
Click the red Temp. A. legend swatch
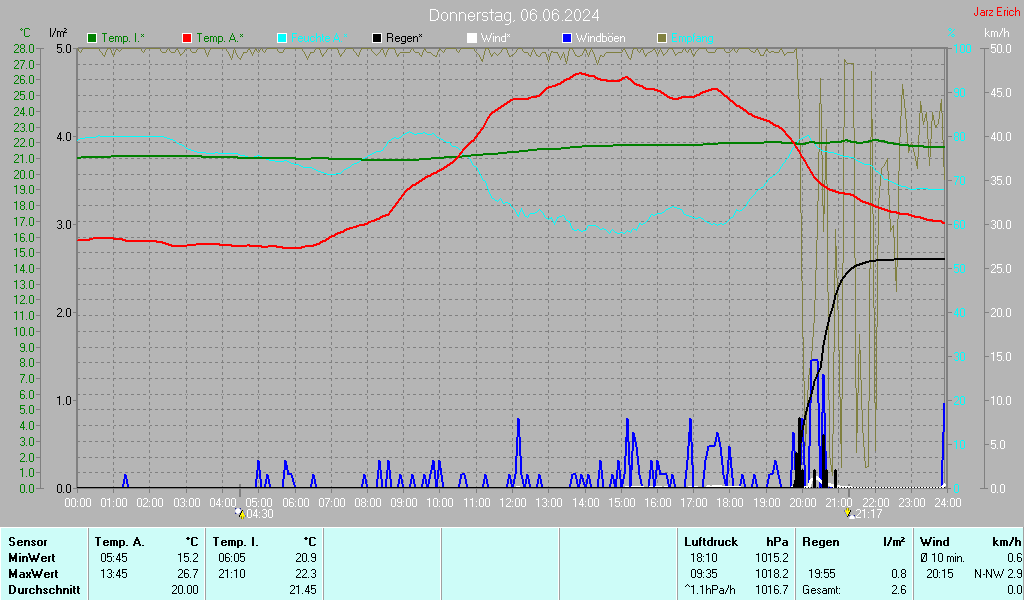(187, 38)
